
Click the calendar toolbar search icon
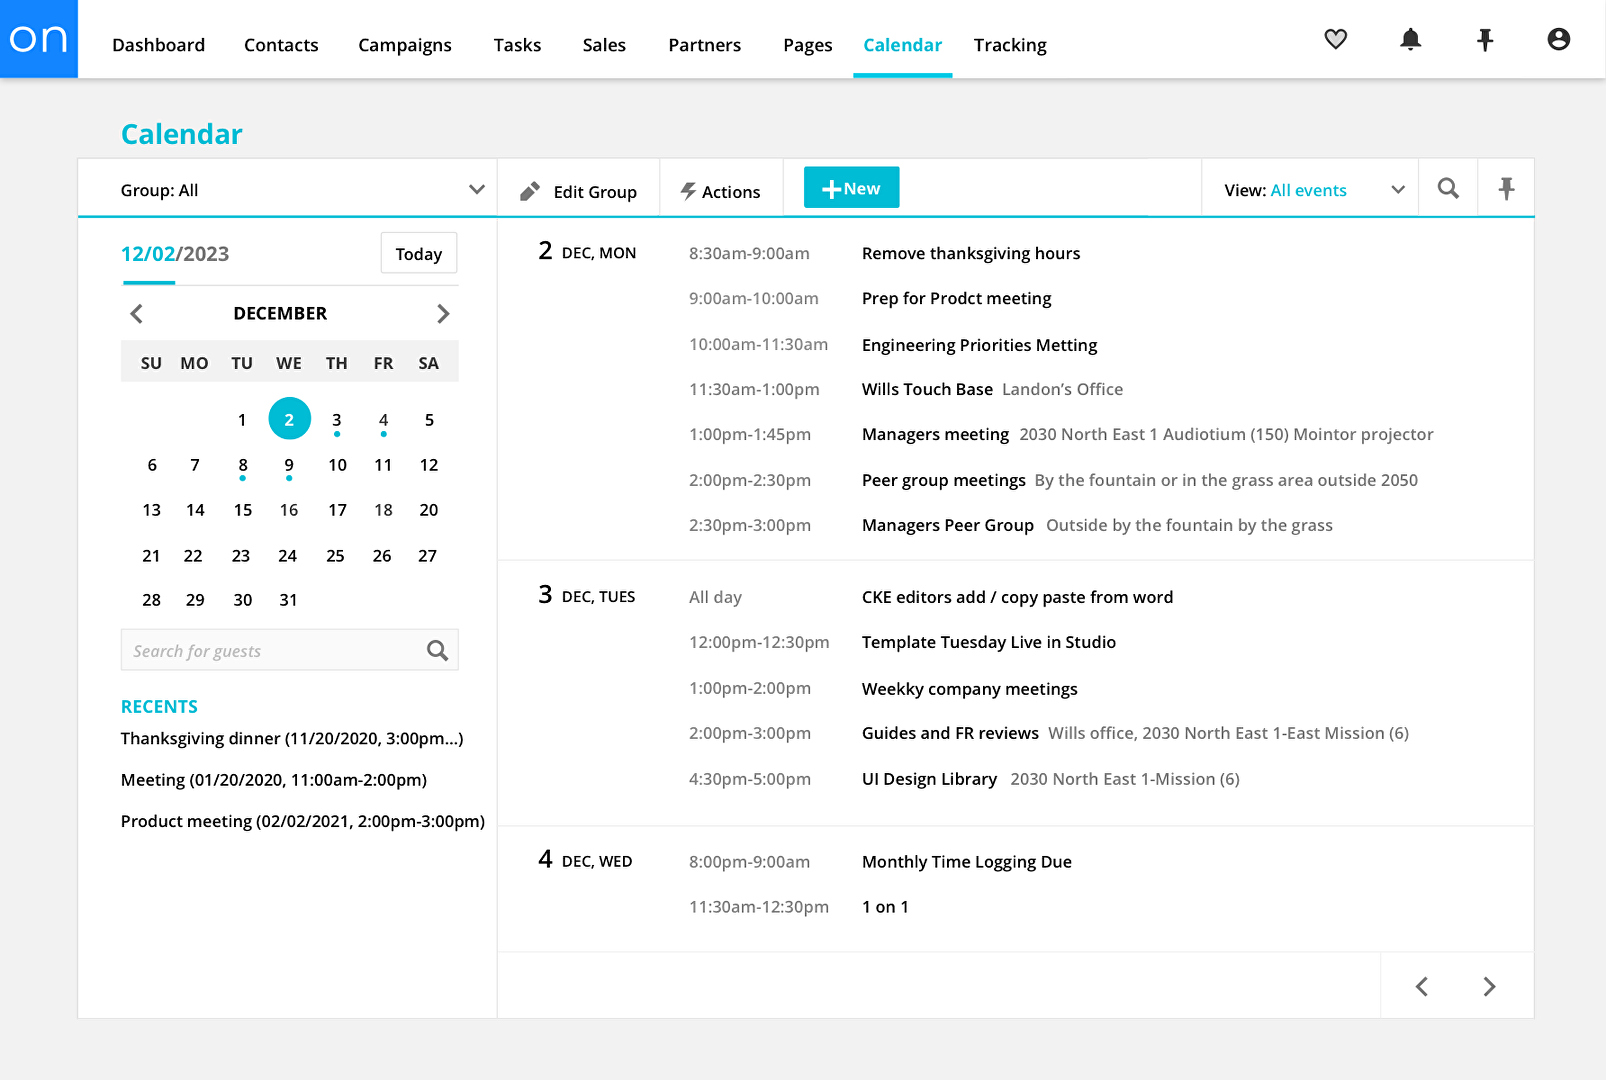pos(1448,188)
